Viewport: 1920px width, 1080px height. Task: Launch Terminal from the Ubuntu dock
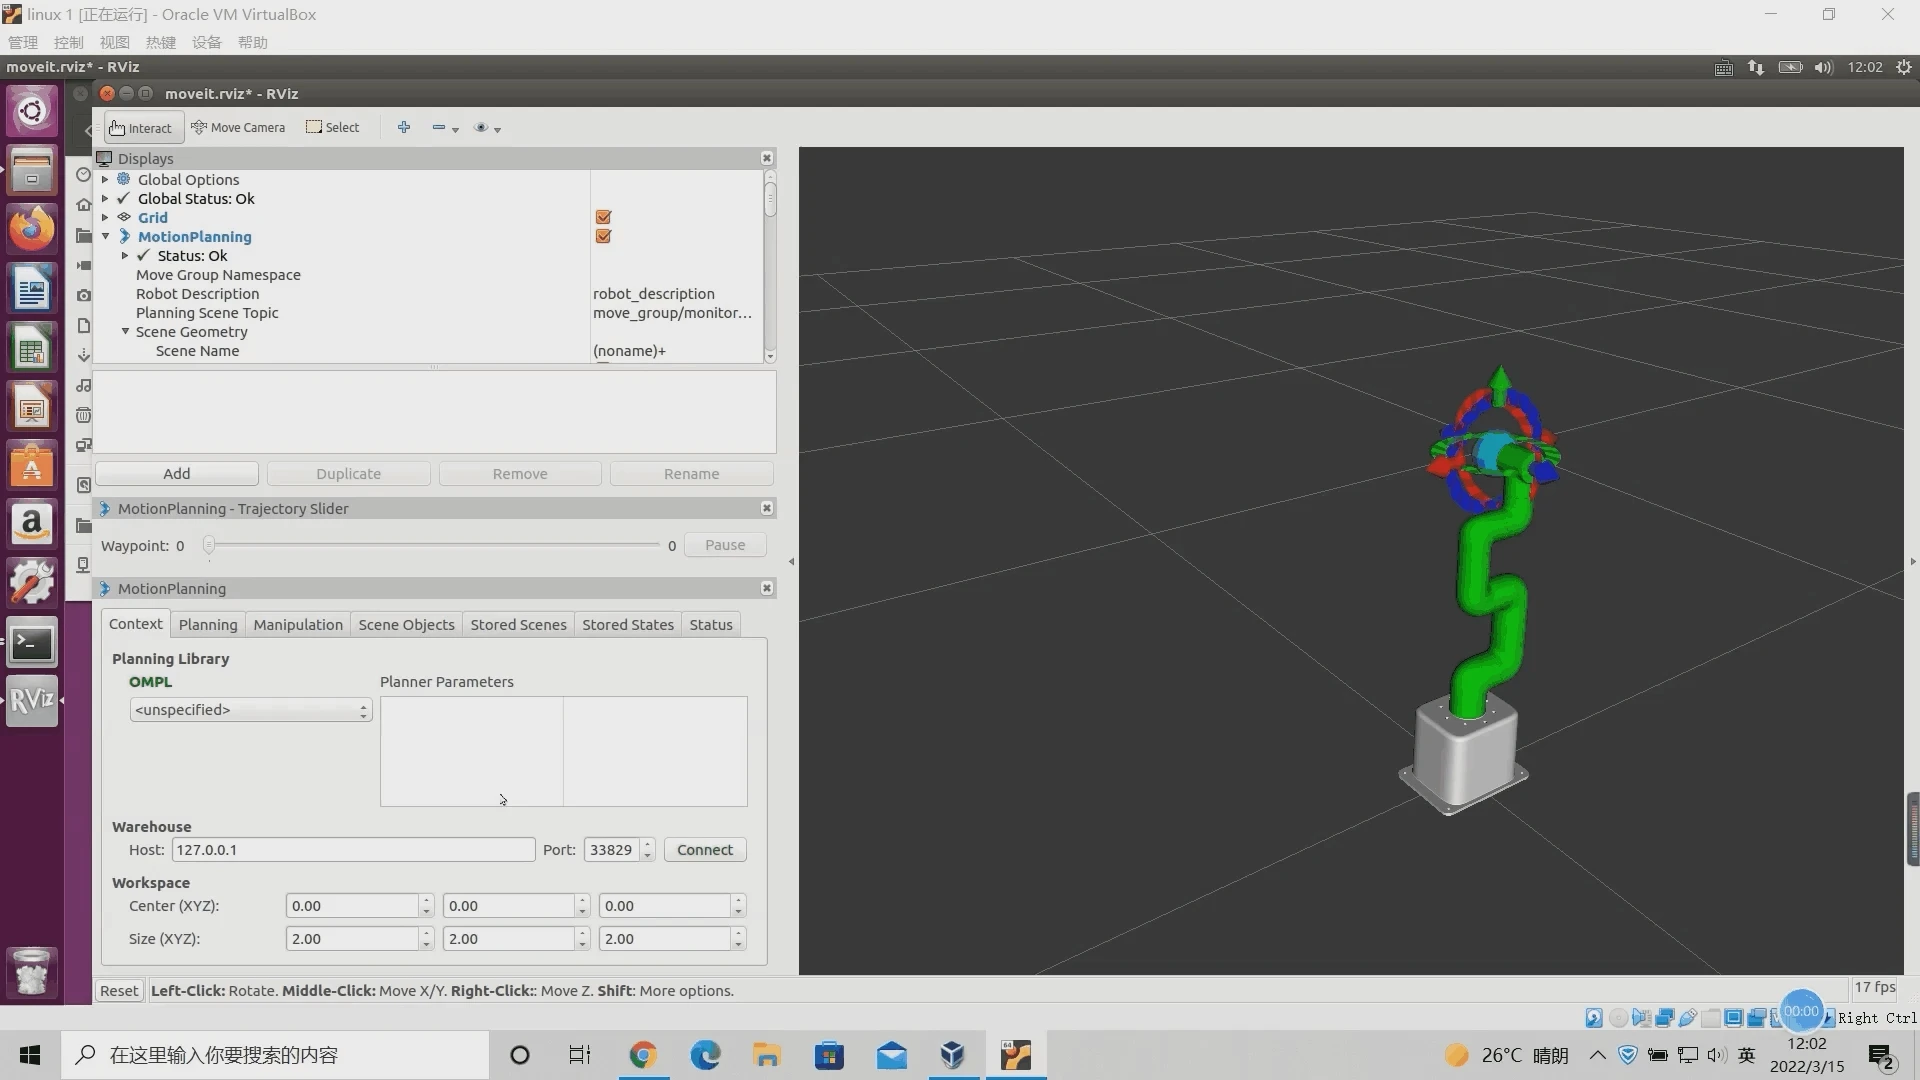[x=32, y=643]
